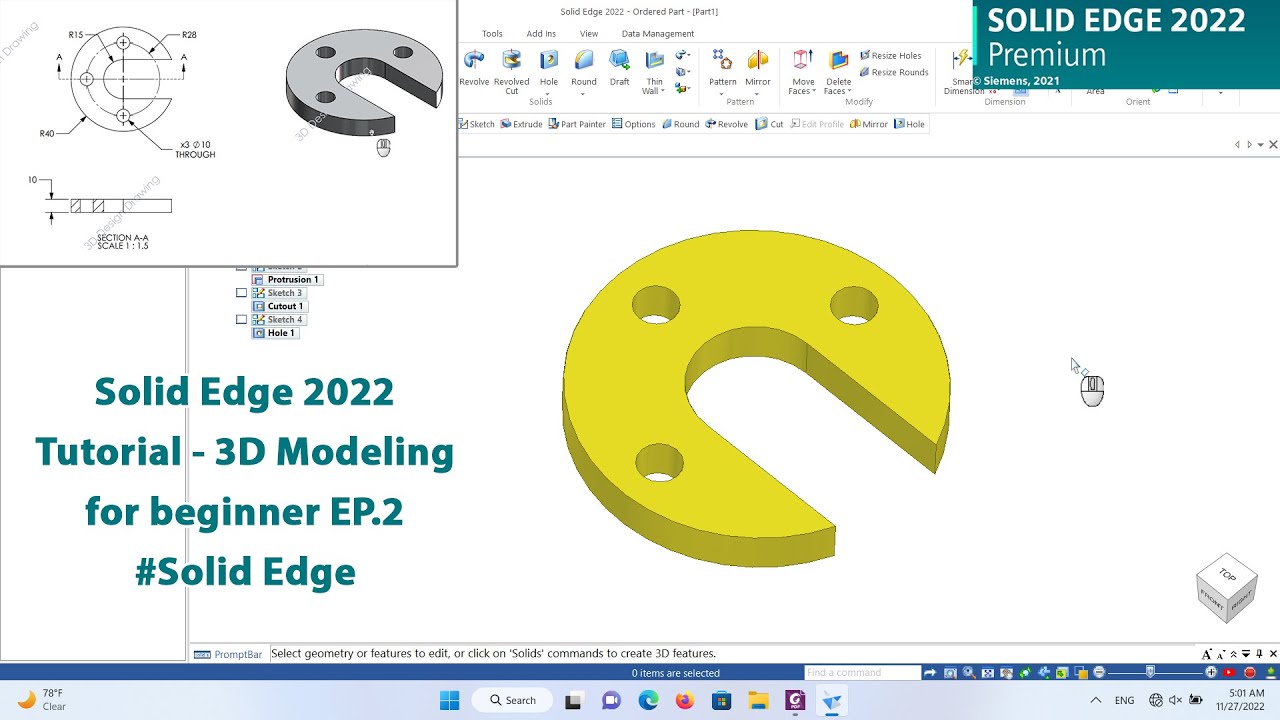Click the view orientation cube
This screenshot has width=1280, height=720.
coord(1226,588)
